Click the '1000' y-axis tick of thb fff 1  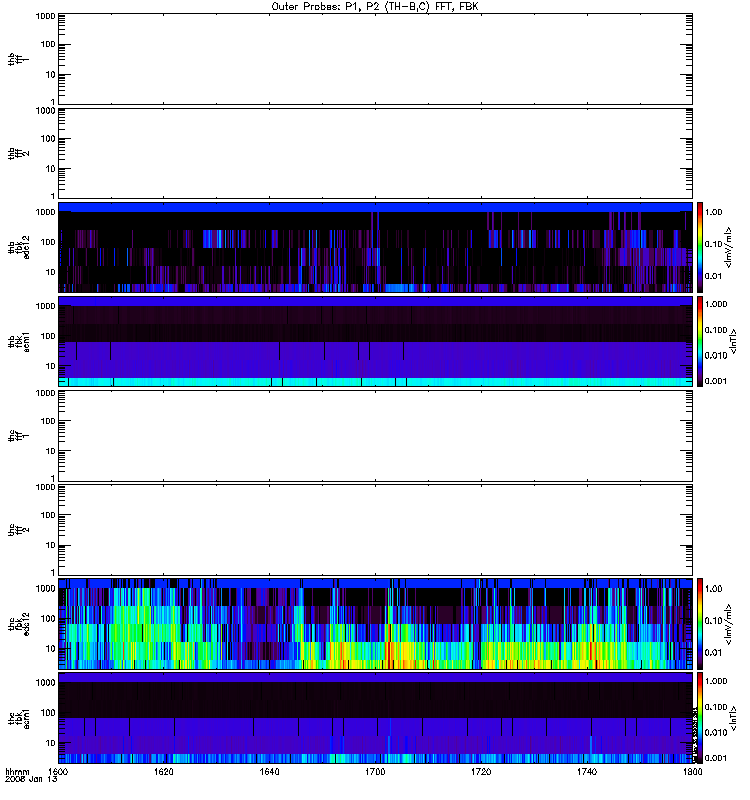click(45, 16)
